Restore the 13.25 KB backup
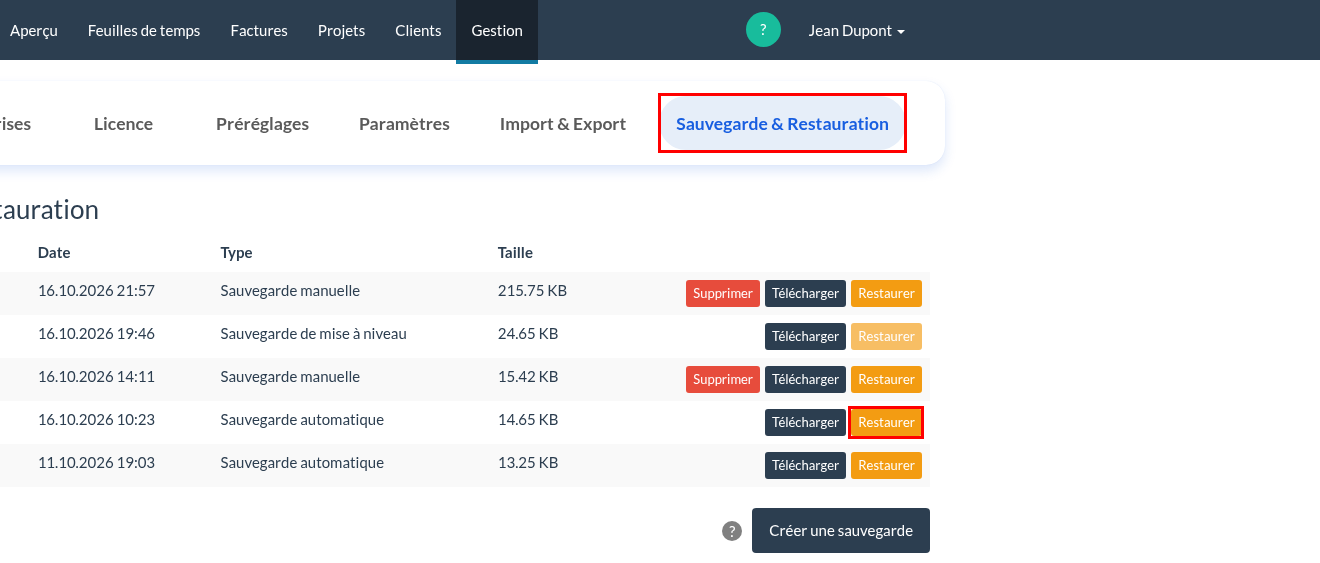Image resolution: width=1320 pixels, height=563 pixels. pyautogui.click(x=886, y=465)
